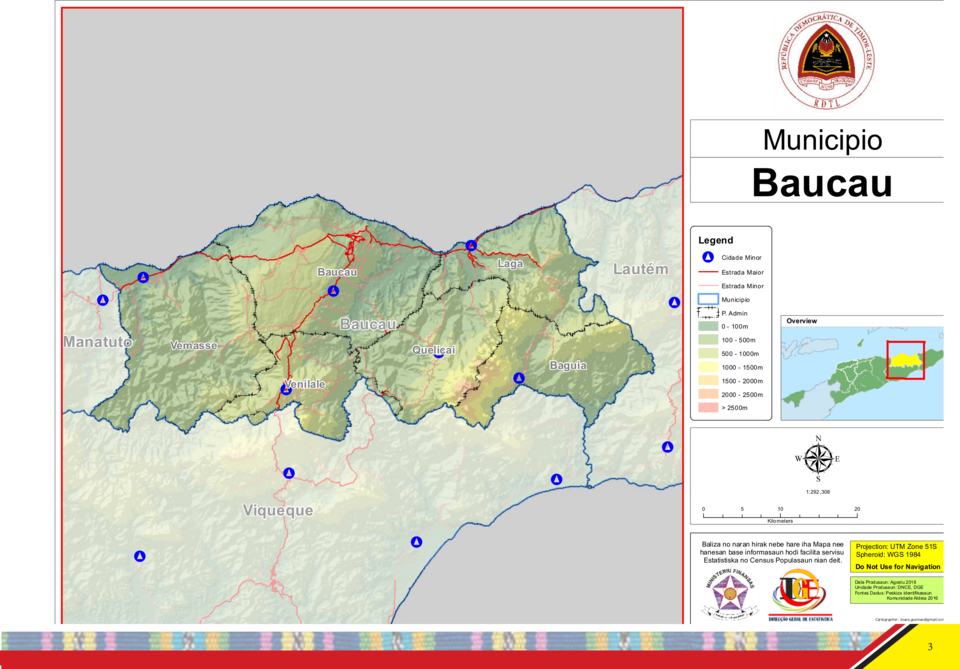
Task: Click the 1000 - 1500m yellow swatch
Action: coord(708,367)
